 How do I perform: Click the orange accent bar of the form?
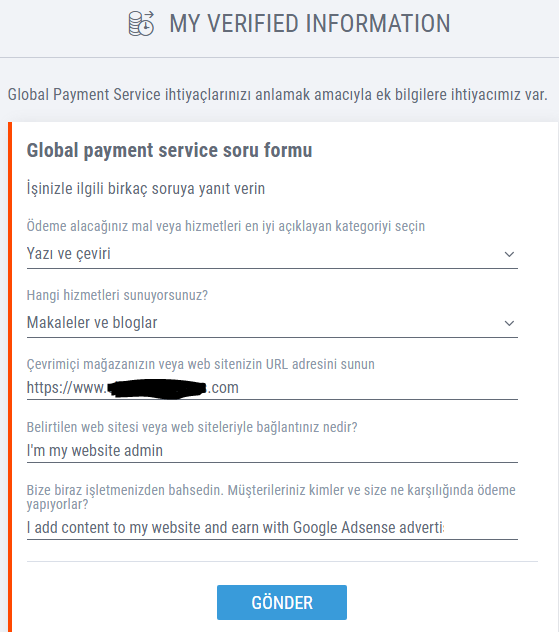[x=10, y=377]
